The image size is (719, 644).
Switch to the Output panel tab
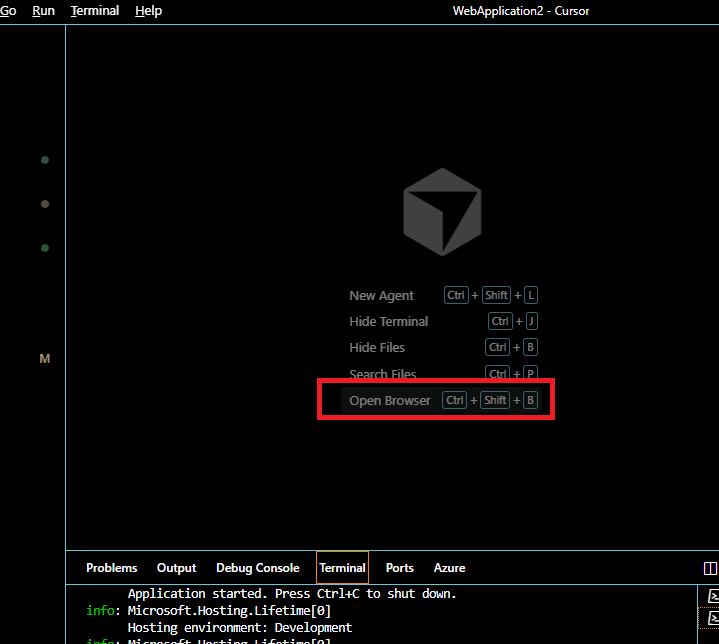click(177, 568)
